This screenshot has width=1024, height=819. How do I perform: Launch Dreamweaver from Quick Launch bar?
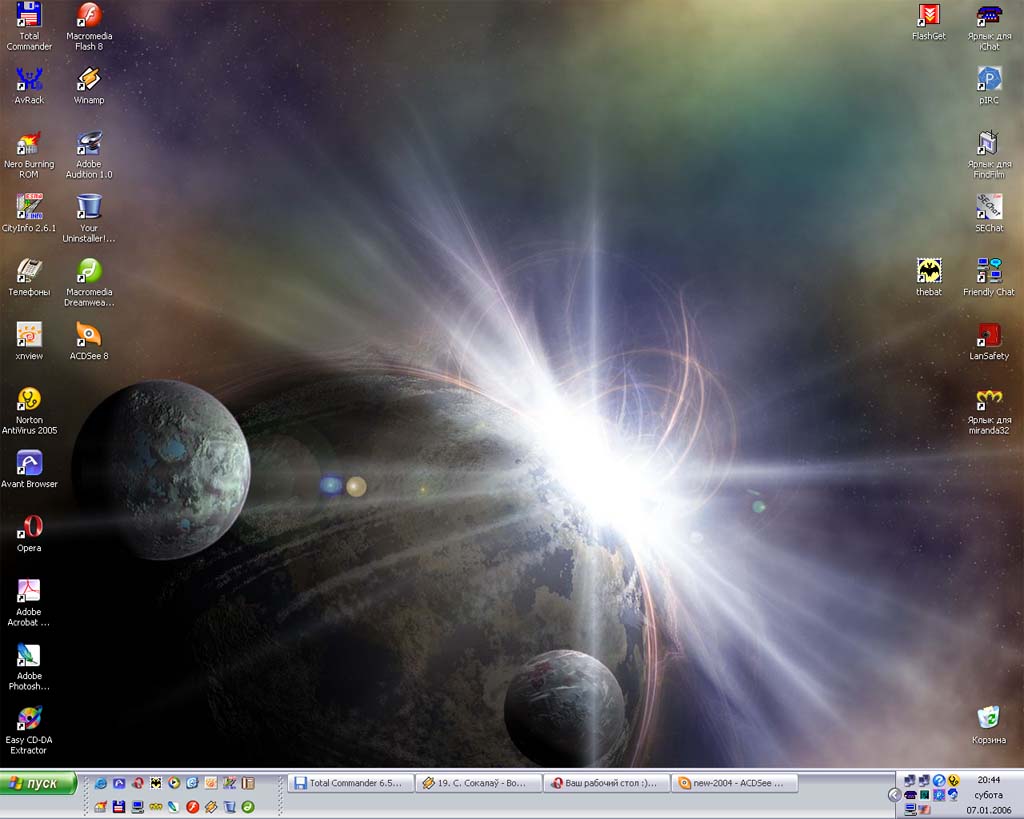pos(248,807)
